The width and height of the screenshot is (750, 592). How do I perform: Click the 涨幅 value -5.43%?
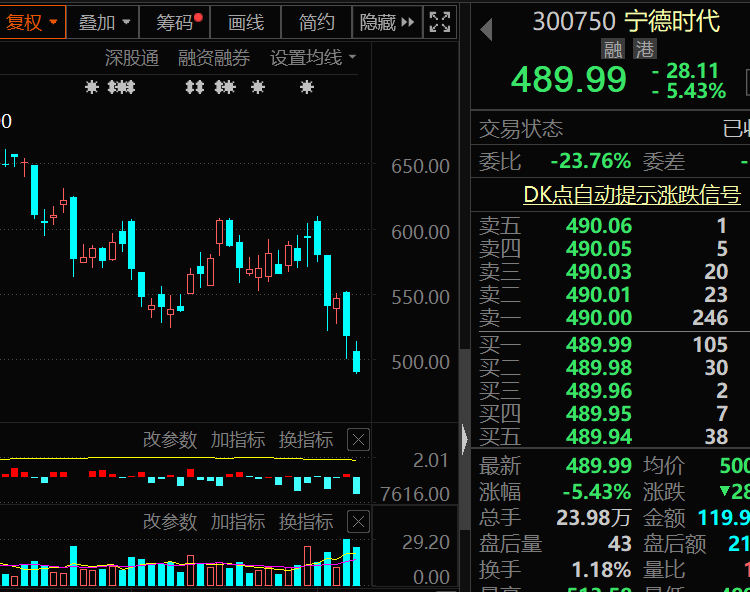596,492
